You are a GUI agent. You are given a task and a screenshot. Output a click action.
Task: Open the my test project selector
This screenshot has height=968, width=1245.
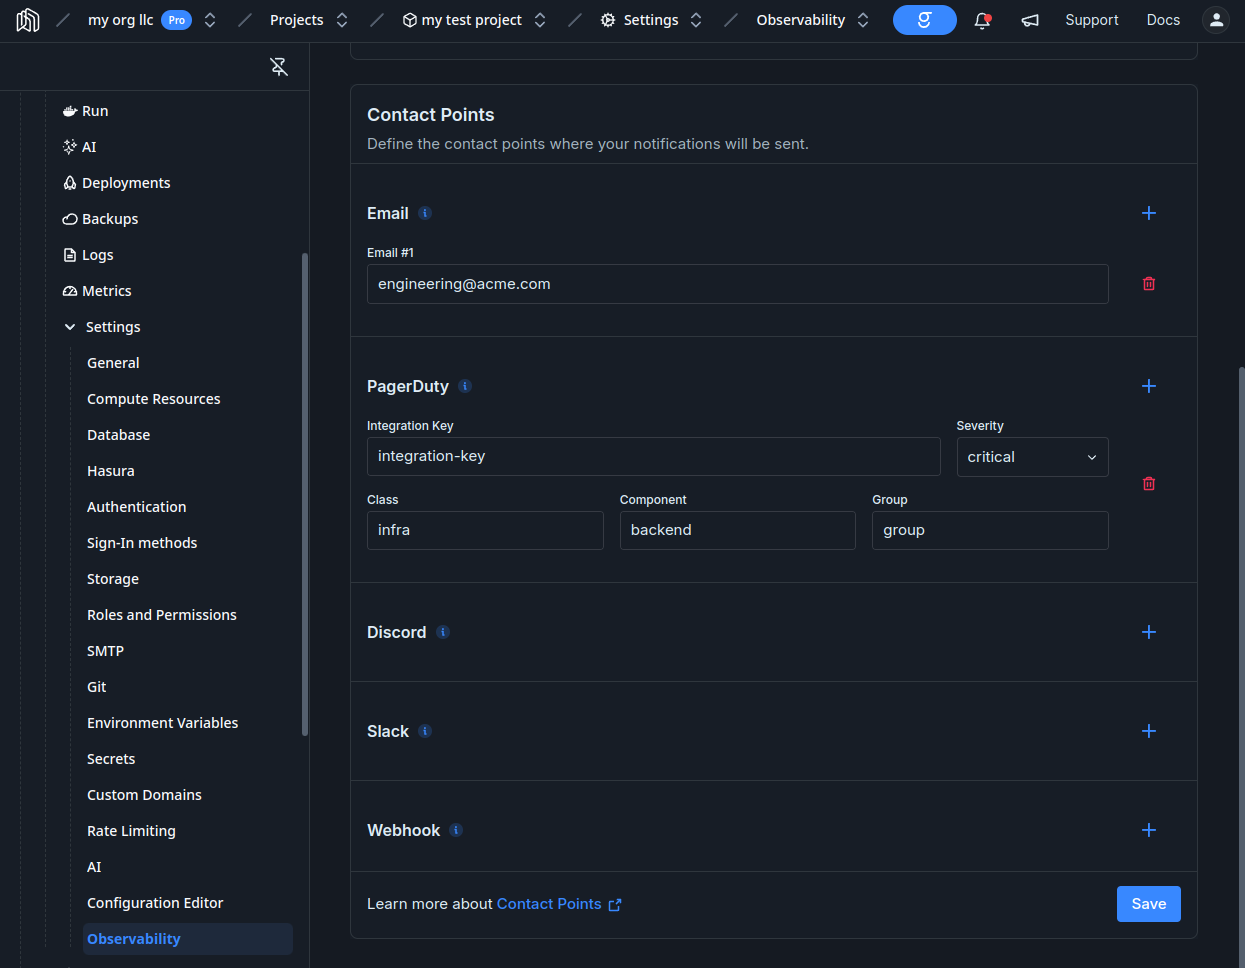(x=540, y=20)
